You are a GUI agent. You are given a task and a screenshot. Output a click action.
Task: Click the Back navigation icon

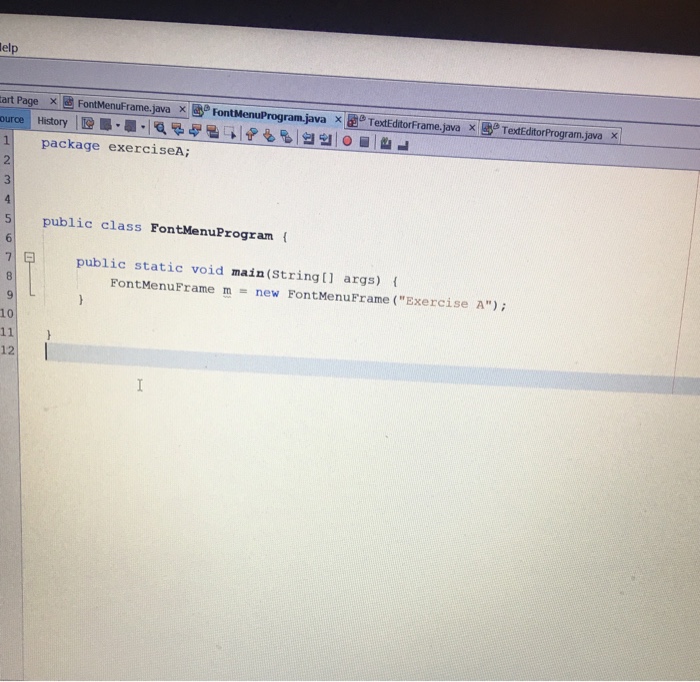106,125
